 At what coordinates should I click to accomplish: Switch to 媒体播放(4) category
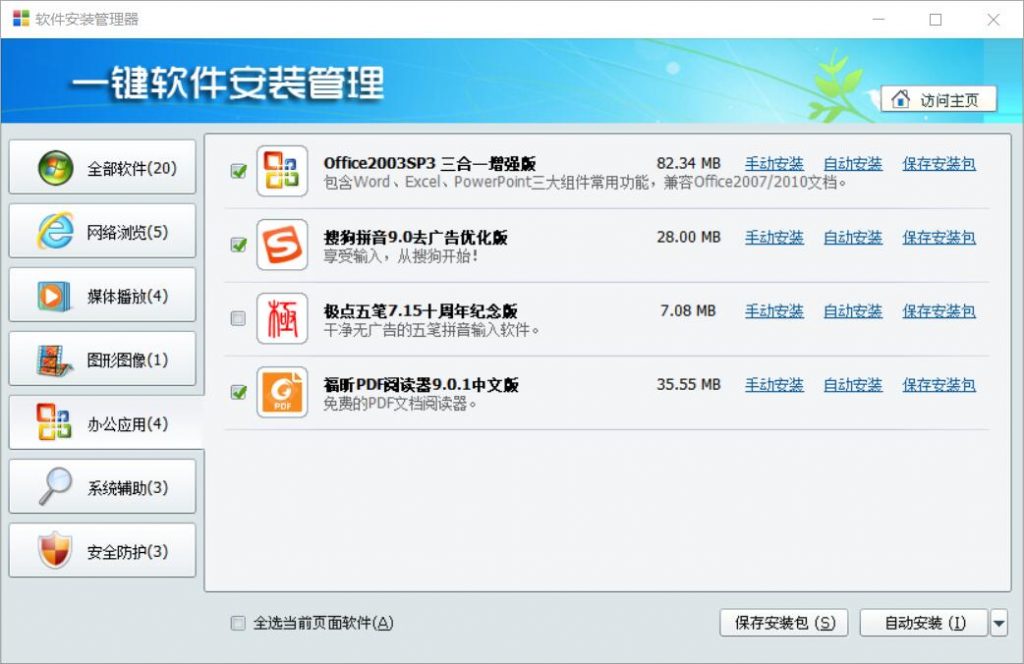point(103,295)
